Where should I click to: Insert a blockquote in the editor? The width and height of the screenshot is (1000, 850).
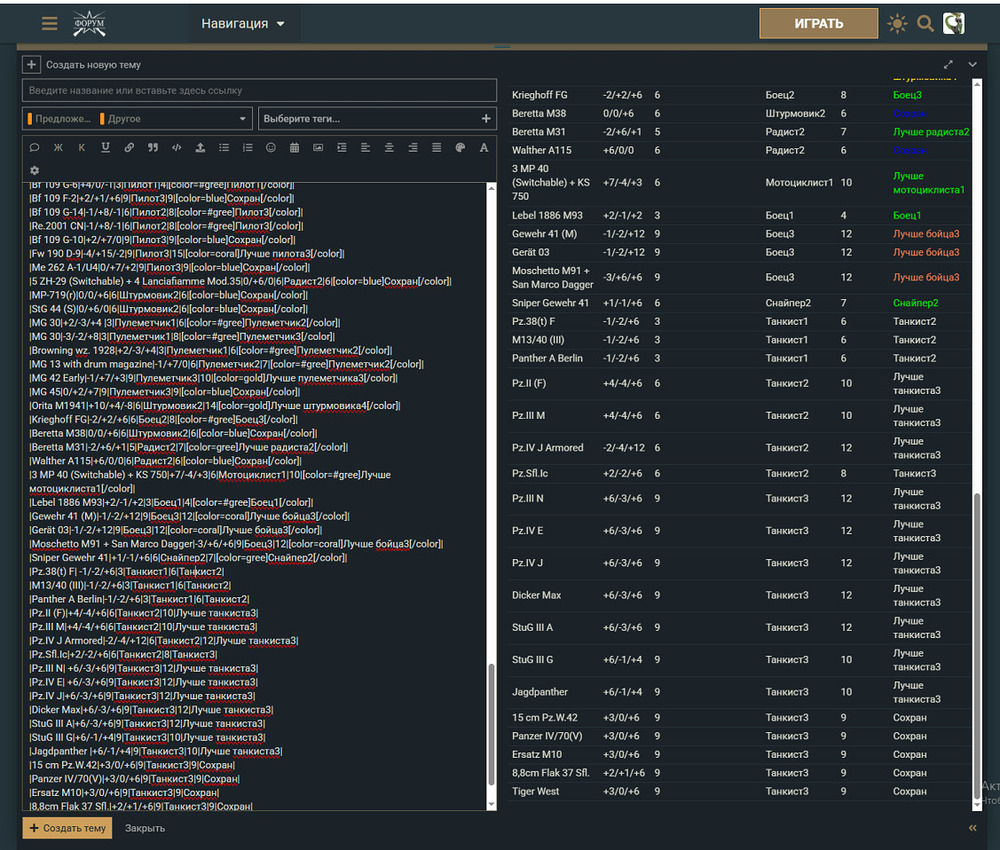coord(153,148)
